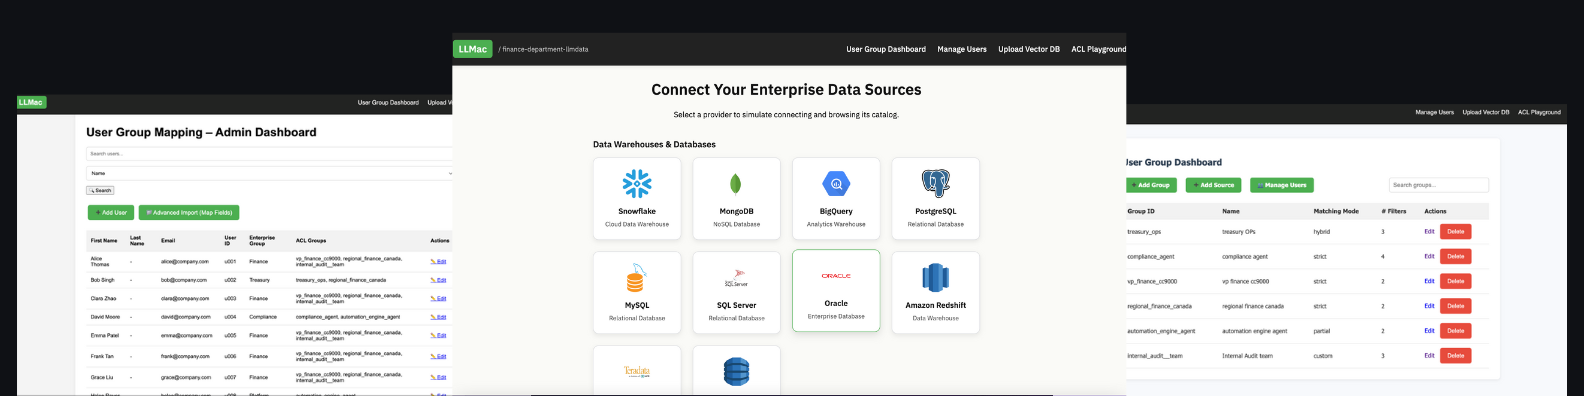The height and width of the screenshot is (396, 1584).
Task: Delete the internal_audit__team group
Action: click(x=1455, y=355)
